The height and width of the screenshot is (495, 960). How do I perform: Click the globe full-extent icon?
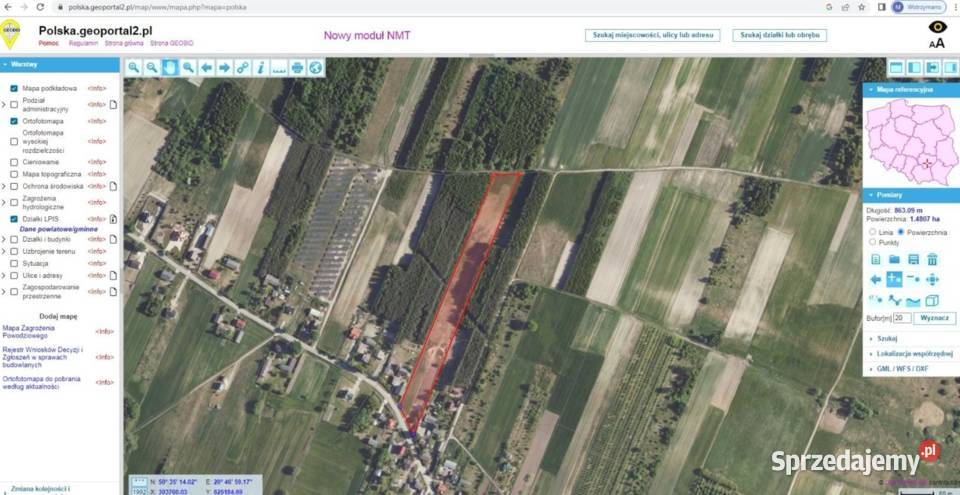(x=315, y=67)
